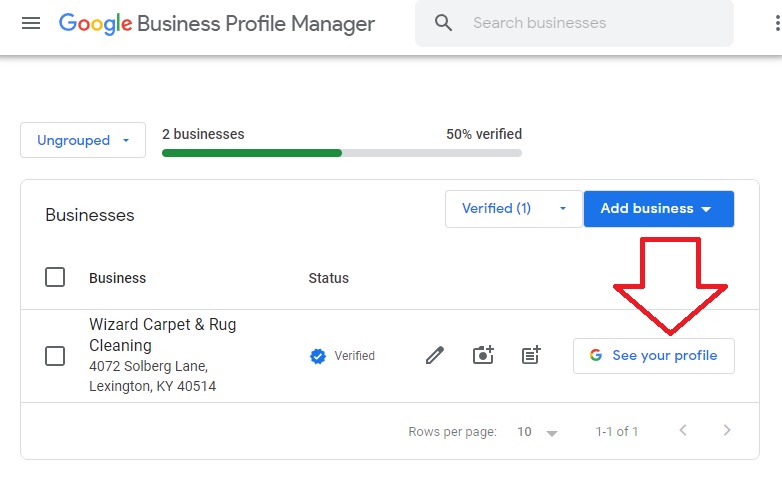Click the Add business button
The width and height of the screenshot is (782, 492).
[x=658, y=209]
